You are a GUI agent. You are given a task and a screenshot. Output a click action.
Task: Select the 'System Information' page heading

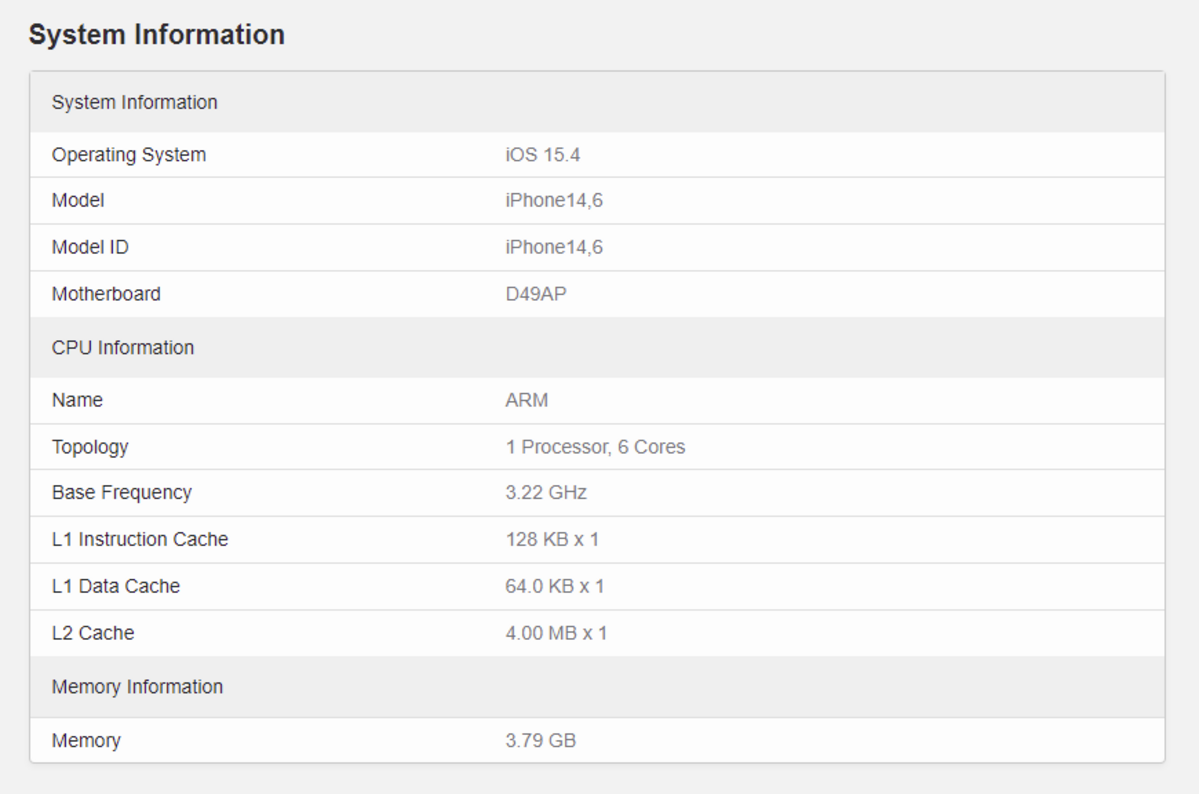click(x=157, y=35)
